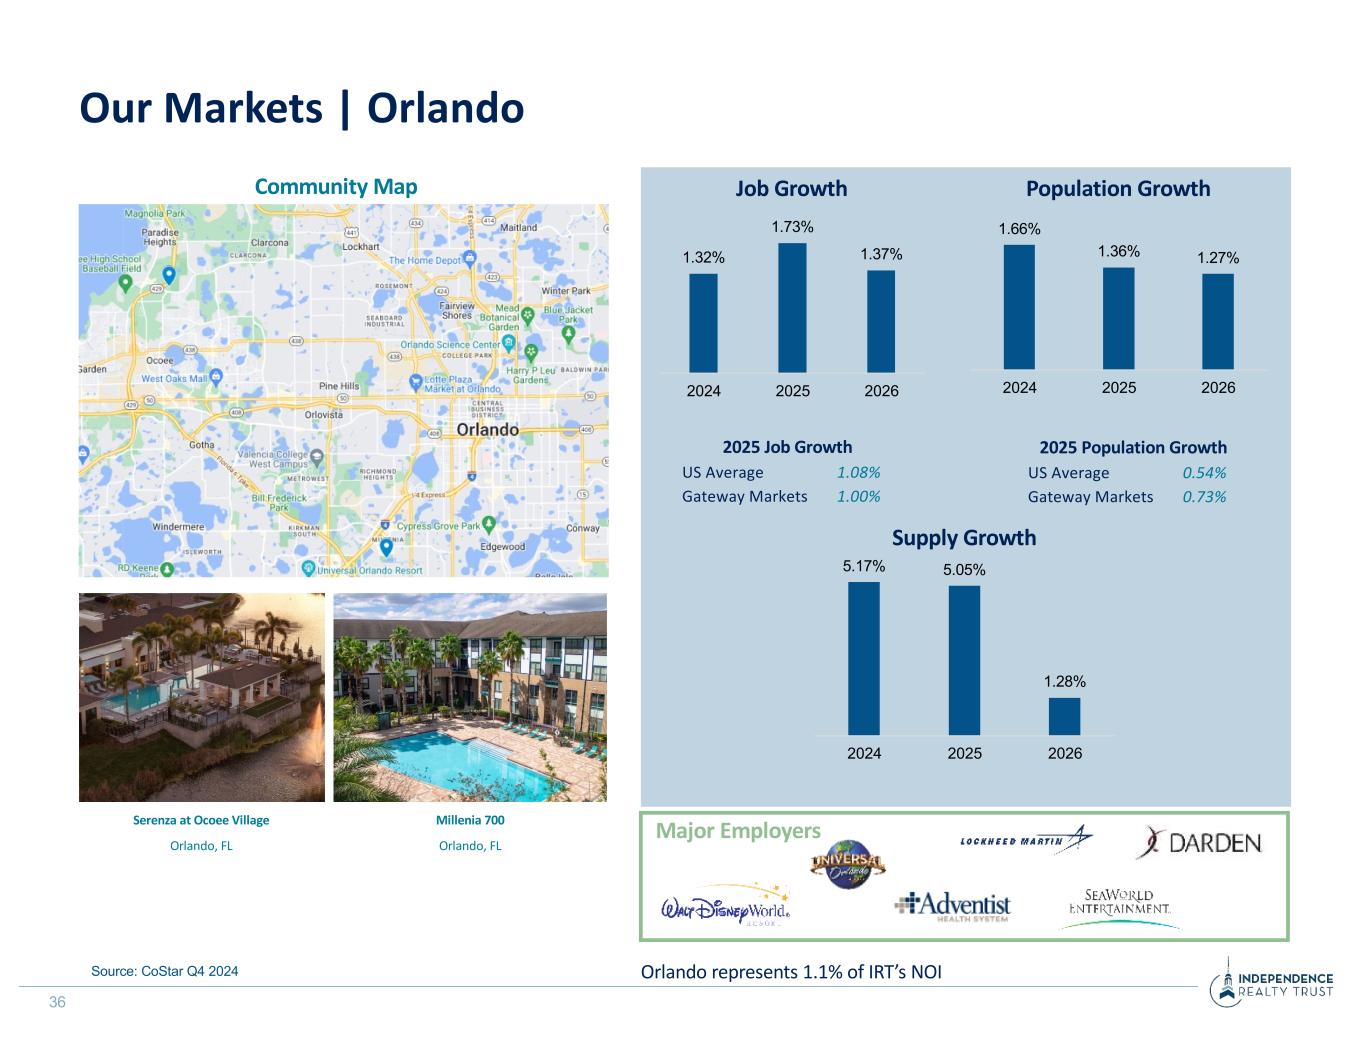Click the blue map pin near Paradise Heights
Screen dimensions: 1365x1055
pos(169,275)
